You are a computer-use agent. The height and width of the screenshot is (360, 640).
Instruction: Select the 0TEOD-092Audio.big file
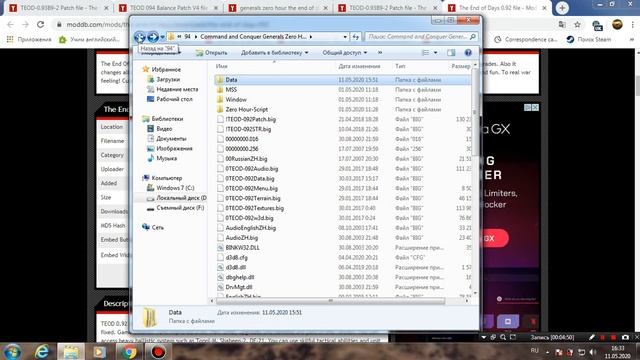(x=251, y=169)
